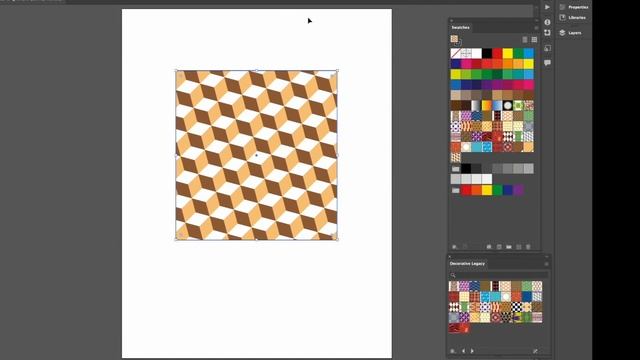Select the Decorative Legacy tab
The width and height of the screenshot is (640, 360).
(467, 264)
